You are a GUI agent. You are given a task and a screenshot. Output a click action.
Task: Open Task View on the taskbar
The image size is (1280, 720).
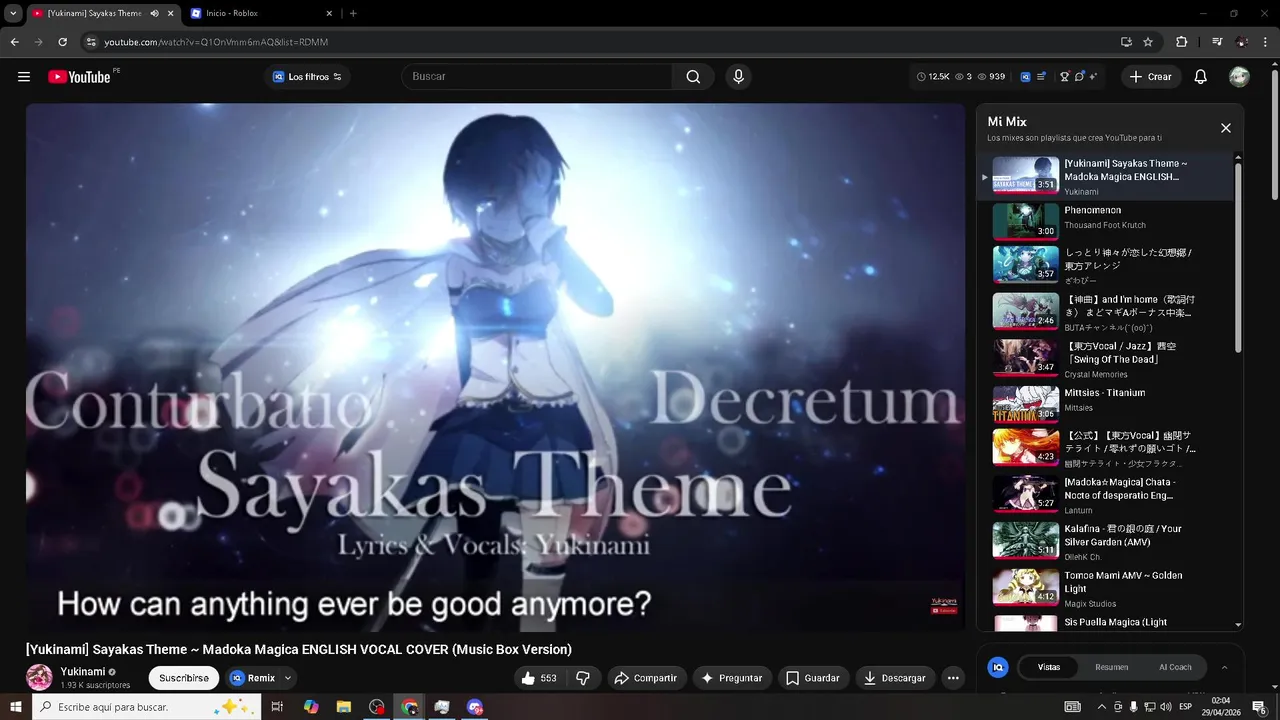[277, 707]
